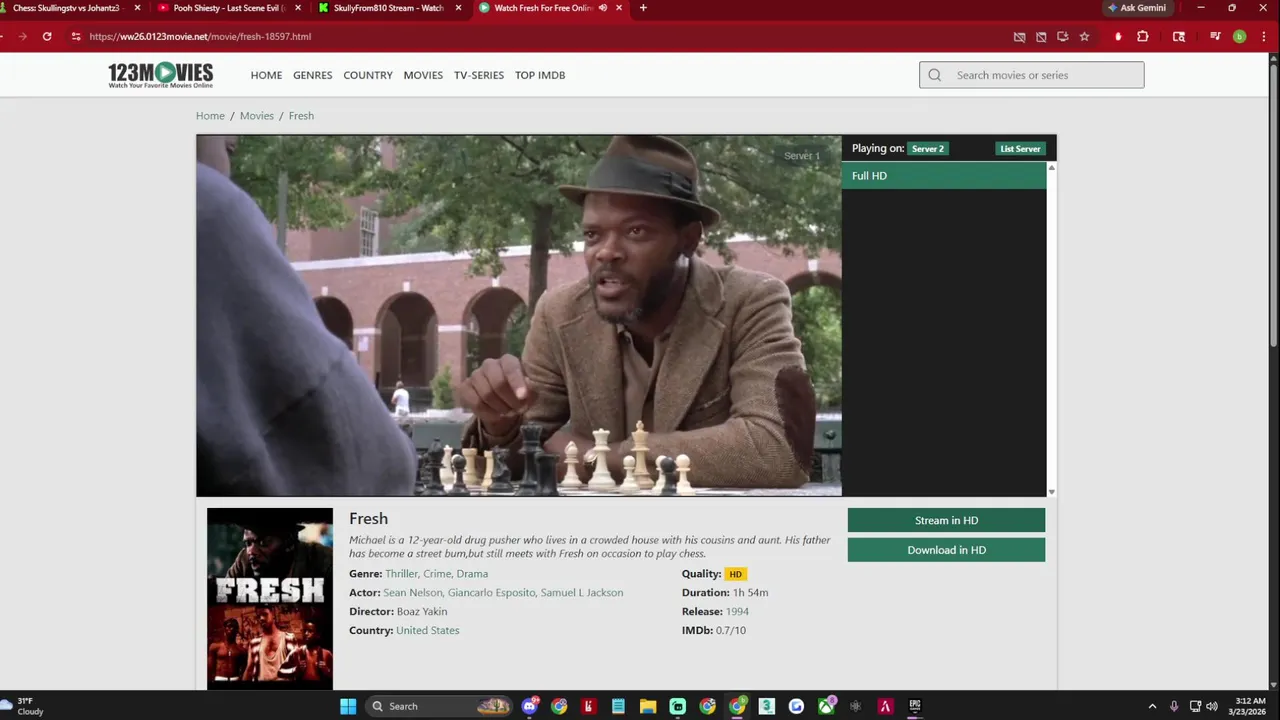The height and width of the screenshot is (720, 1280).
Task: Open the Drama genre link
Action: point(472,574)
